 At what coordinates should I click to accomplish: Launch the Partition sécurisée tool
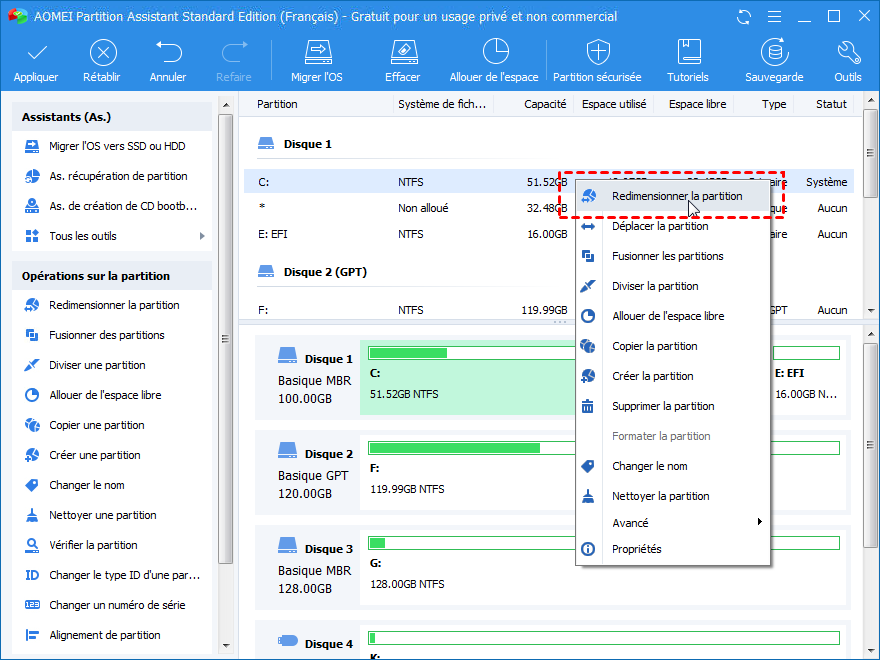(x=598, y=53)
